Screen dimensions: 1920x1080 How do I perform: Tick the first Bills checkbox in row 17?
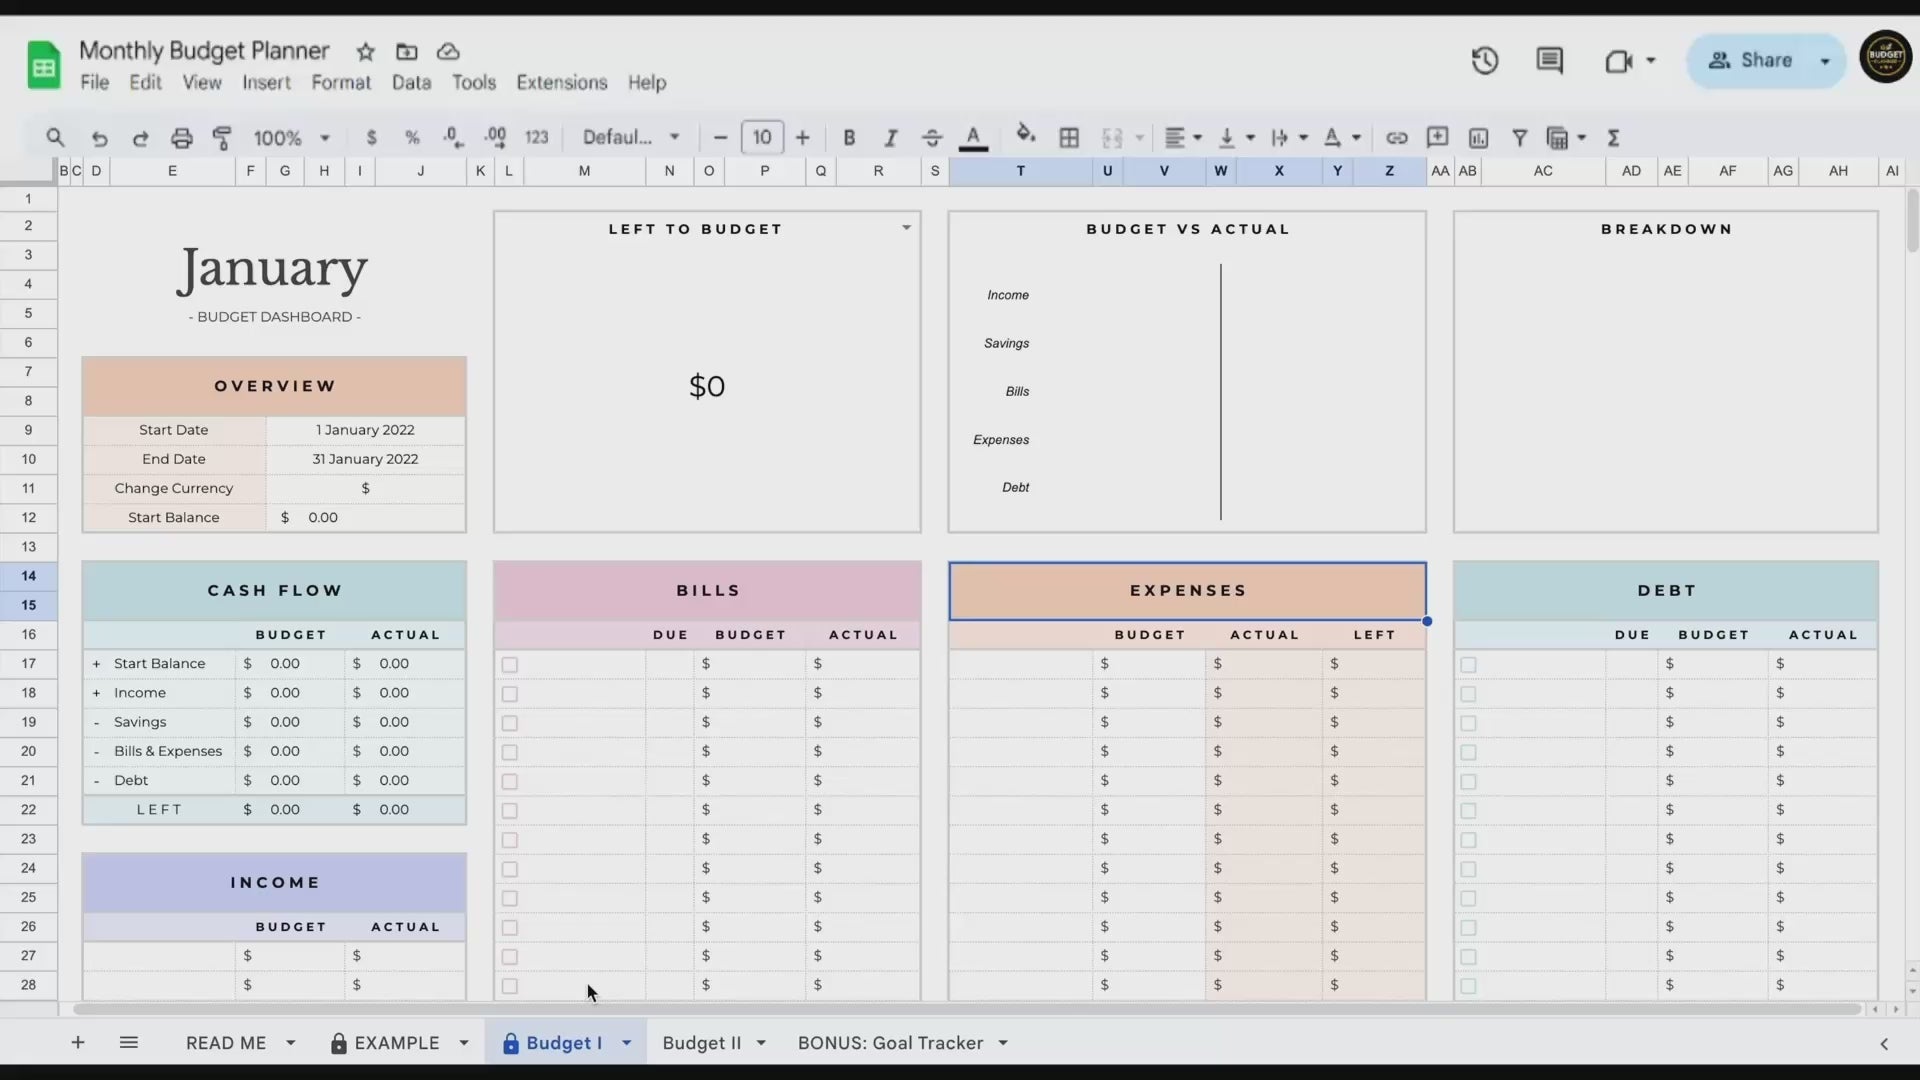pyautogui.click(x=510, y=664)
